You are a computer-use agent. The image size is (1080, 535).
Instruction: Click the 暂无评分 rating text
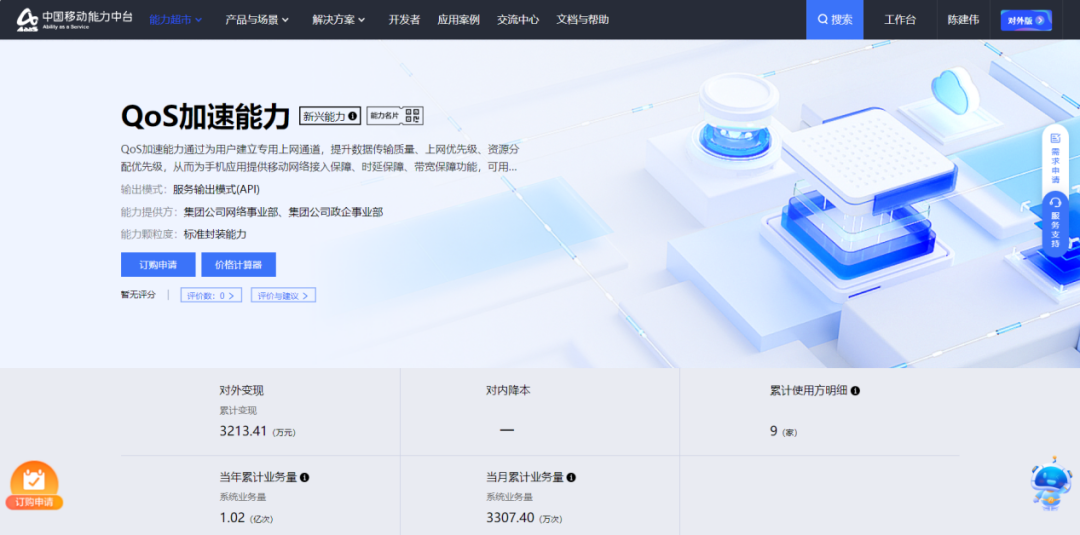tap(138, 295)
